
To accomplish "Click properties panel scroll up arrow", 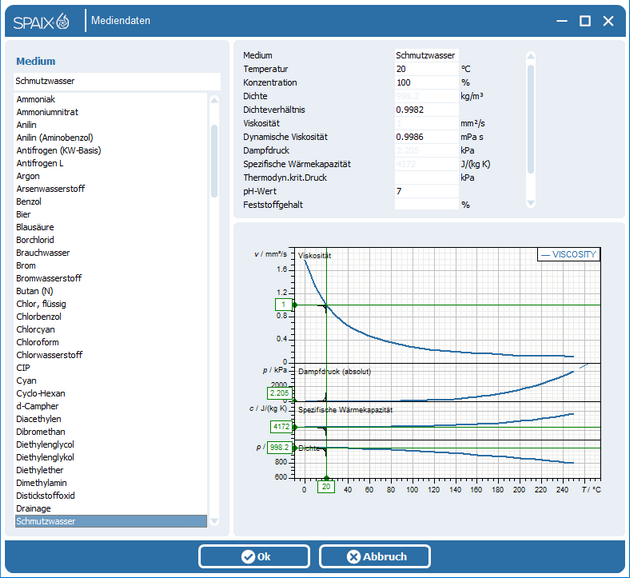I will click(531, 55).
